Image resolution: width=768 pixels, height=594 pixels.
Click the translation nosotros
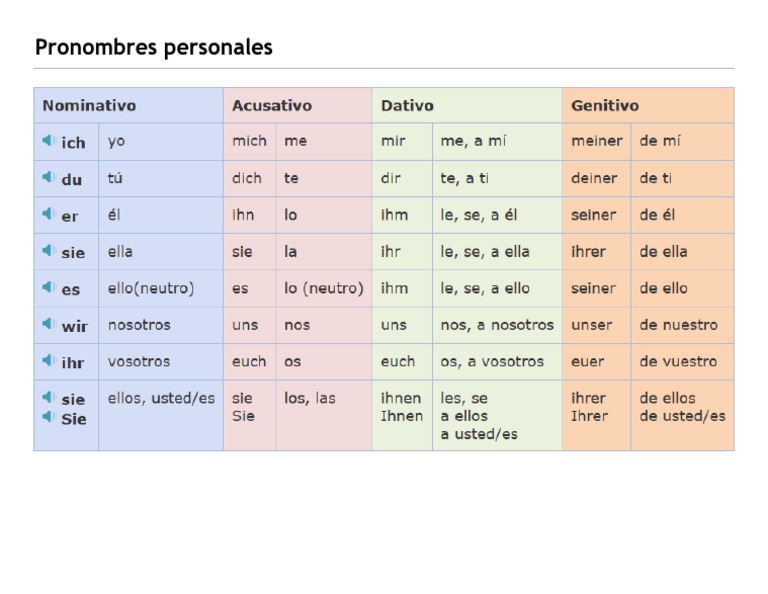pyautogui.click(x=139, y=325)
